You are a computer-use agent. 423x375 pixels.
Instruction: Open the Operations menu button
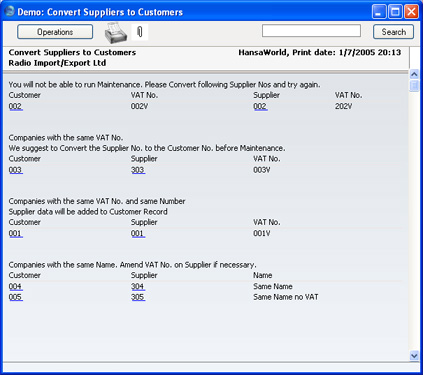click(x=55, y=32)
